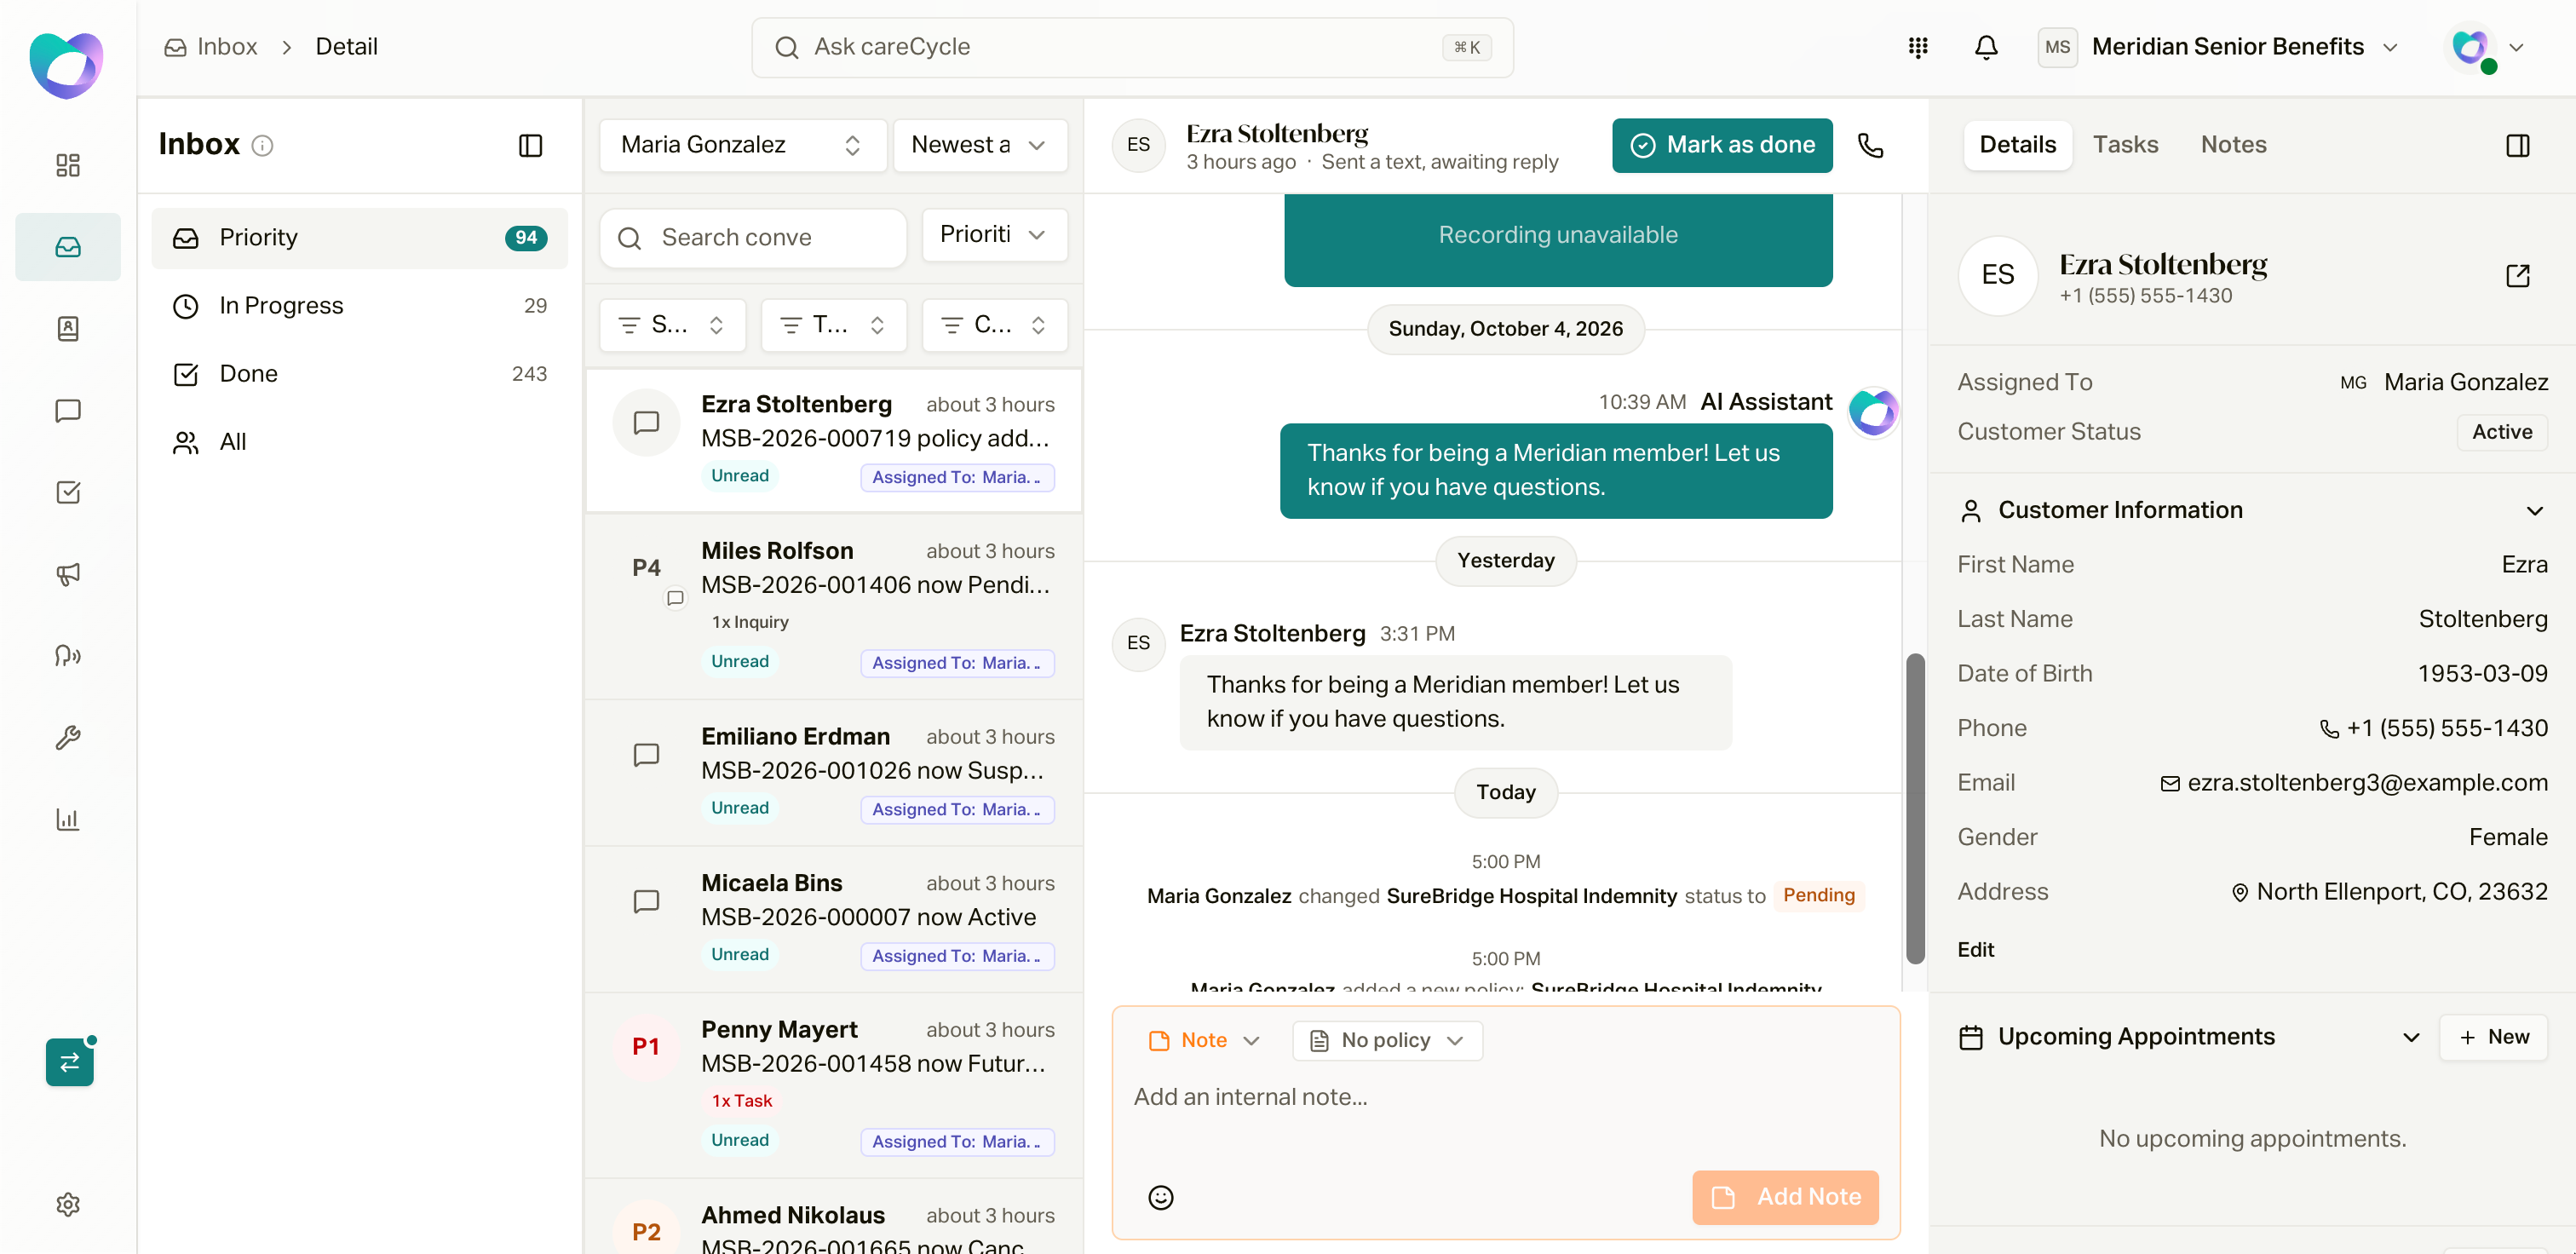Click the location pin beside North Ellenport
2576x1254 pixels.
point(2240,893)
